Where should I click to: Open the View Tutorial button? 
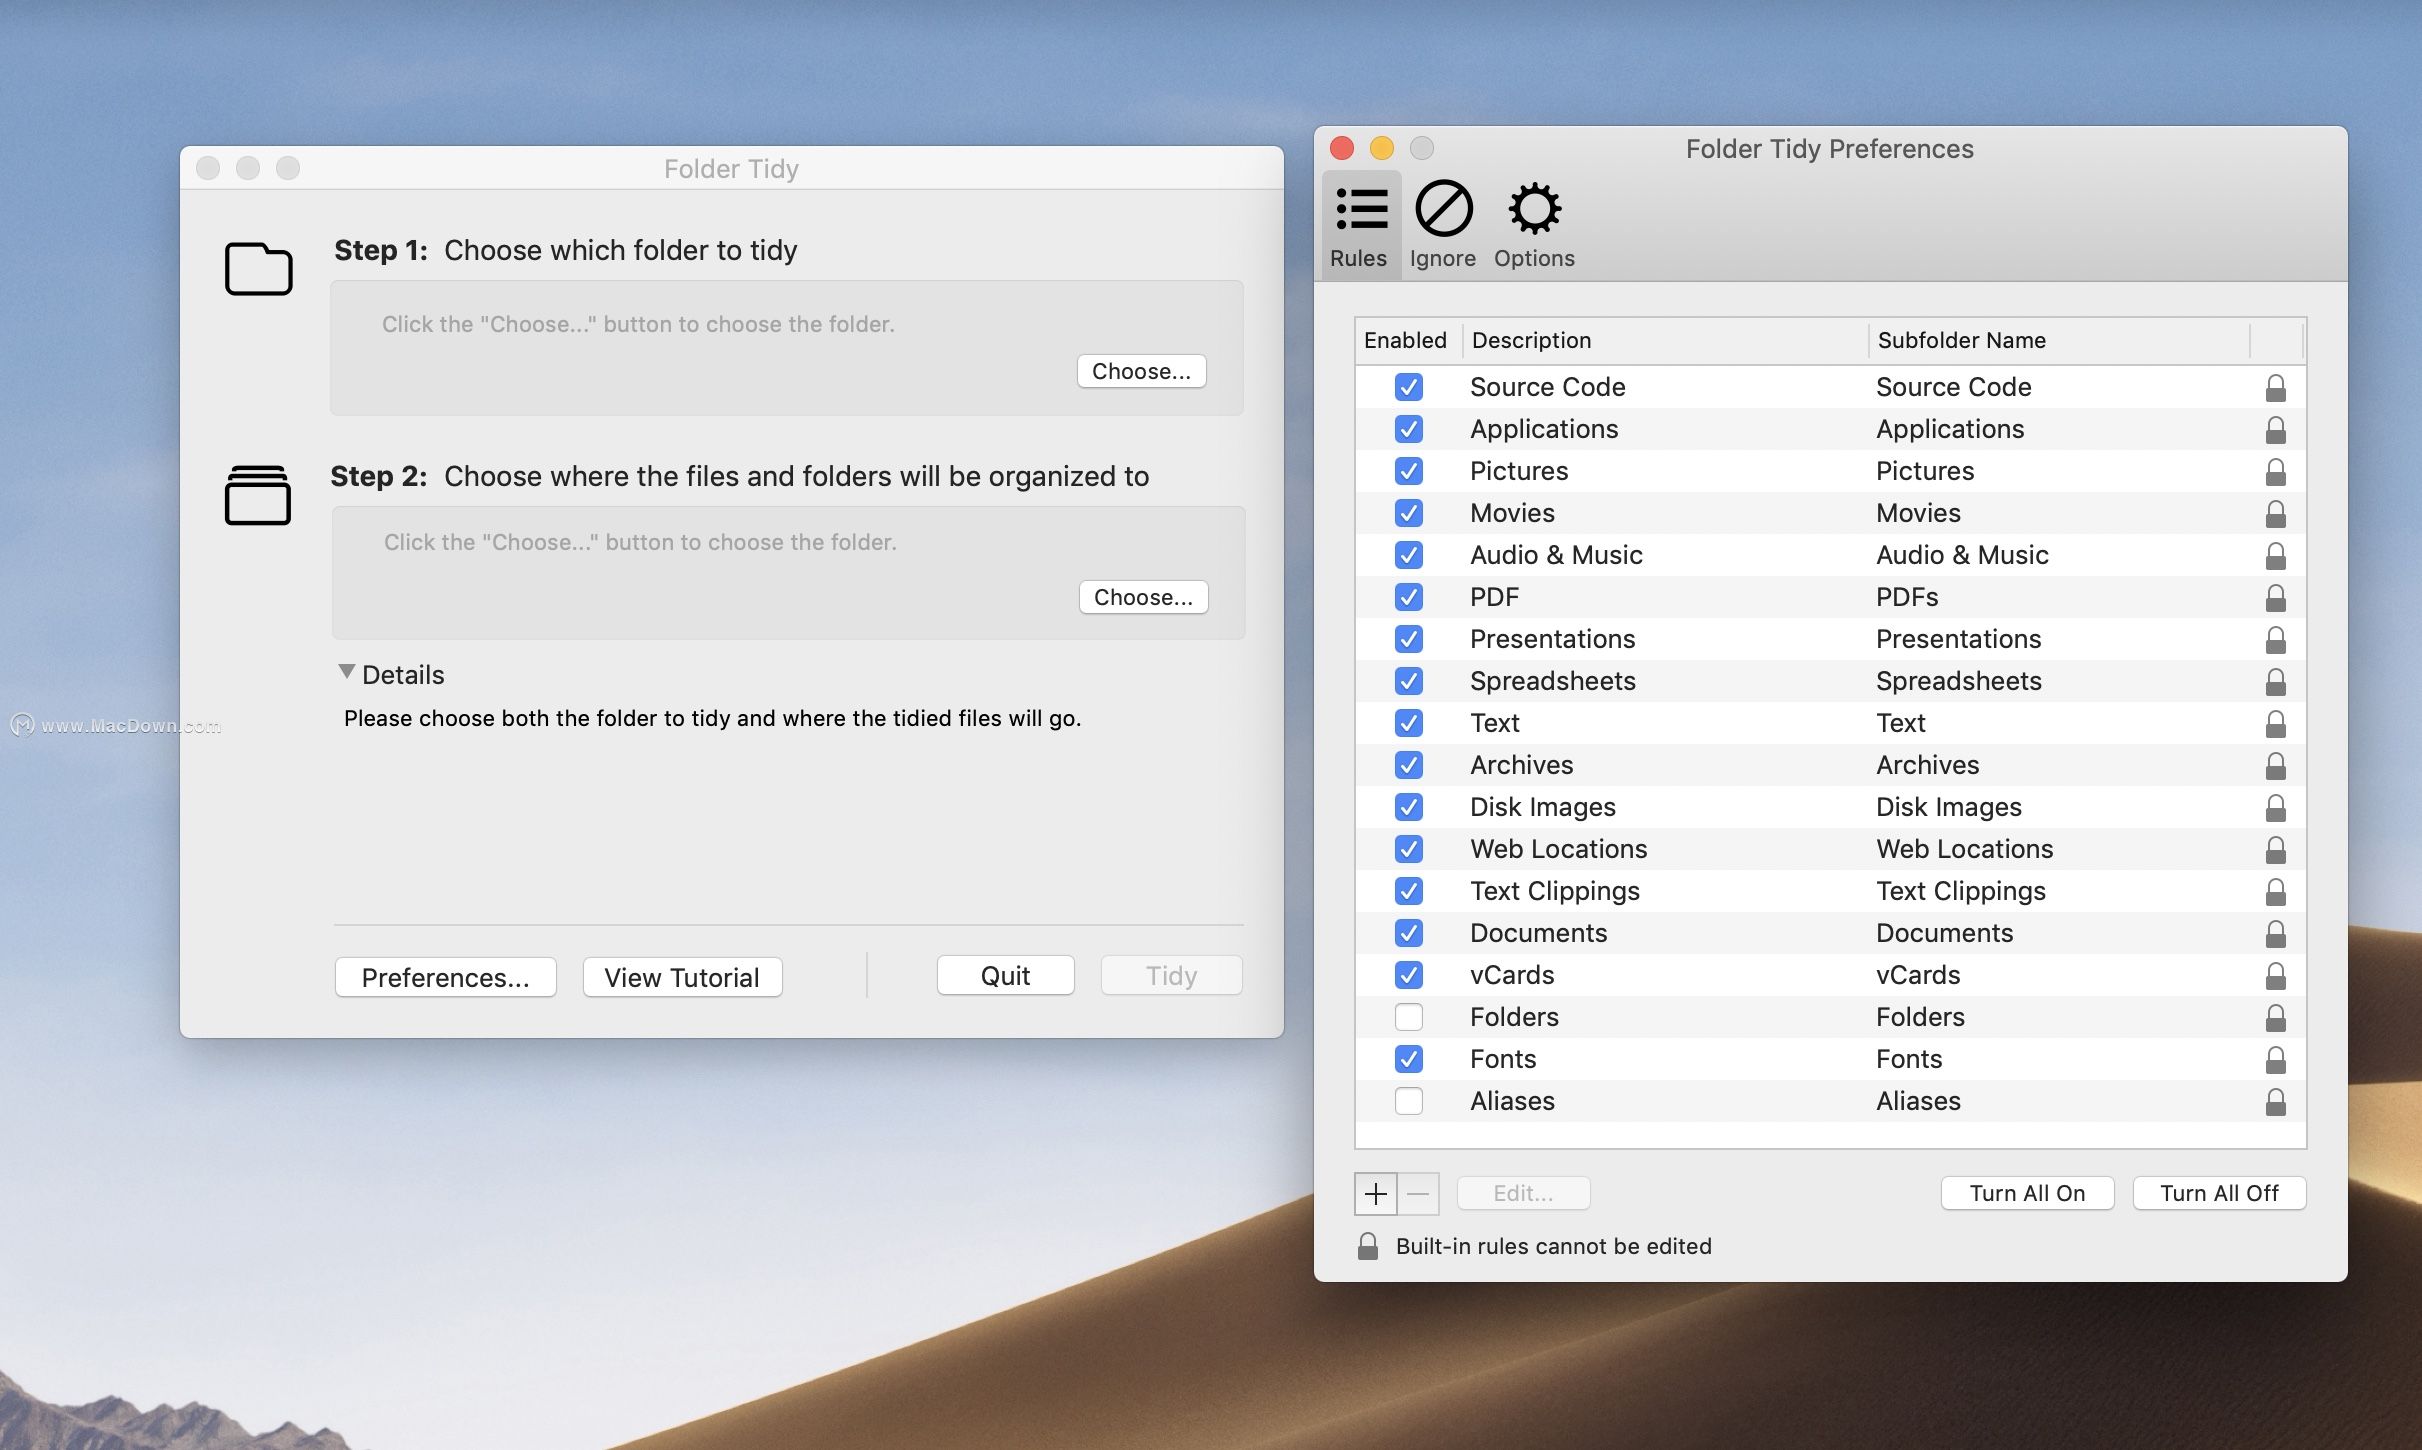click(x=682, y=977)
